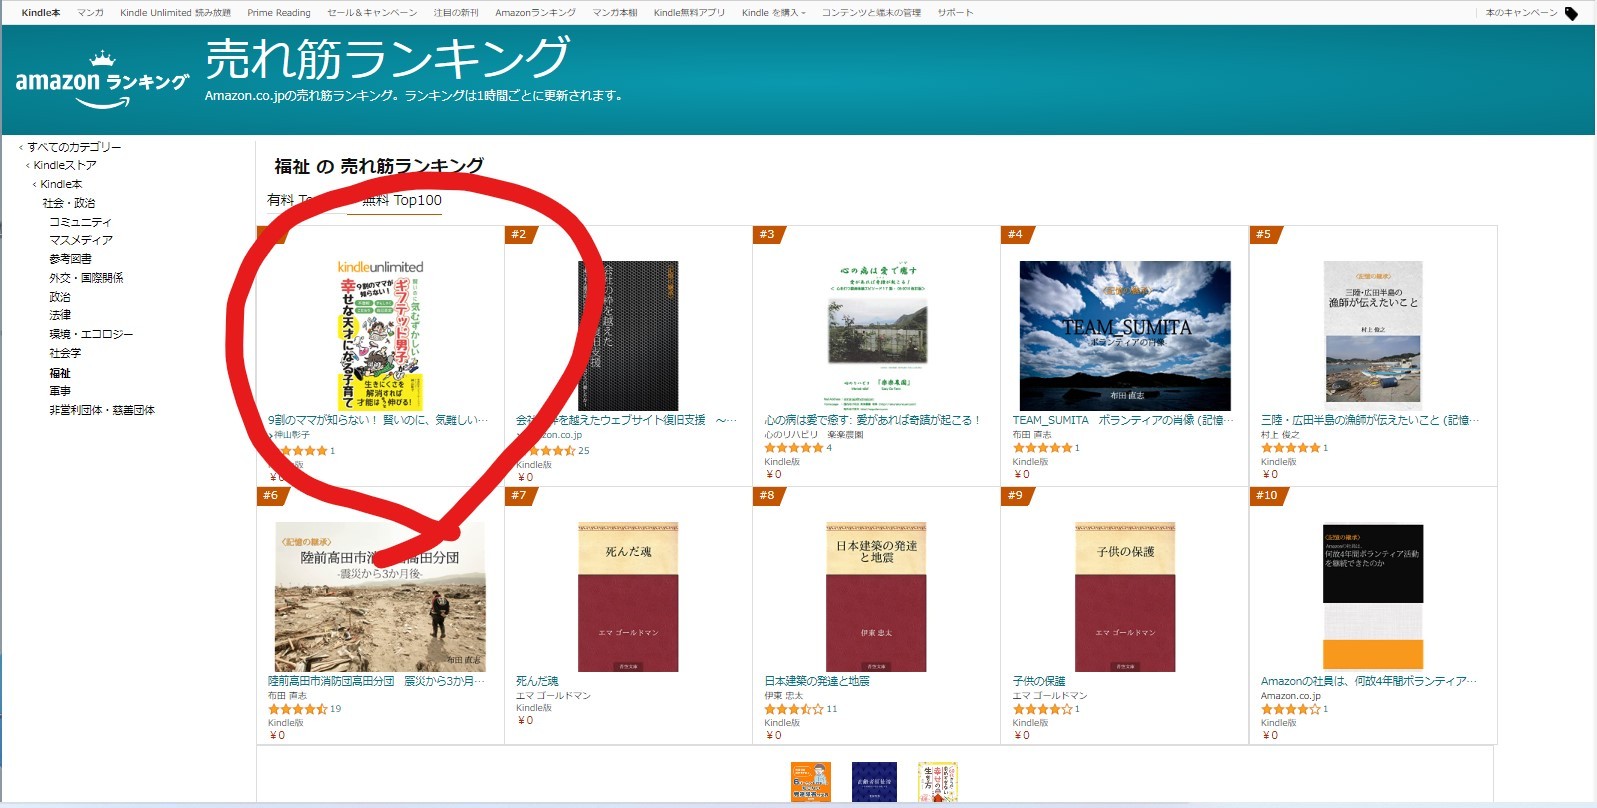1597x808 pixels.
Task: Open the title link TEAM_SUMITA ボランティアの肖像
Action: tap(1123, 420)
